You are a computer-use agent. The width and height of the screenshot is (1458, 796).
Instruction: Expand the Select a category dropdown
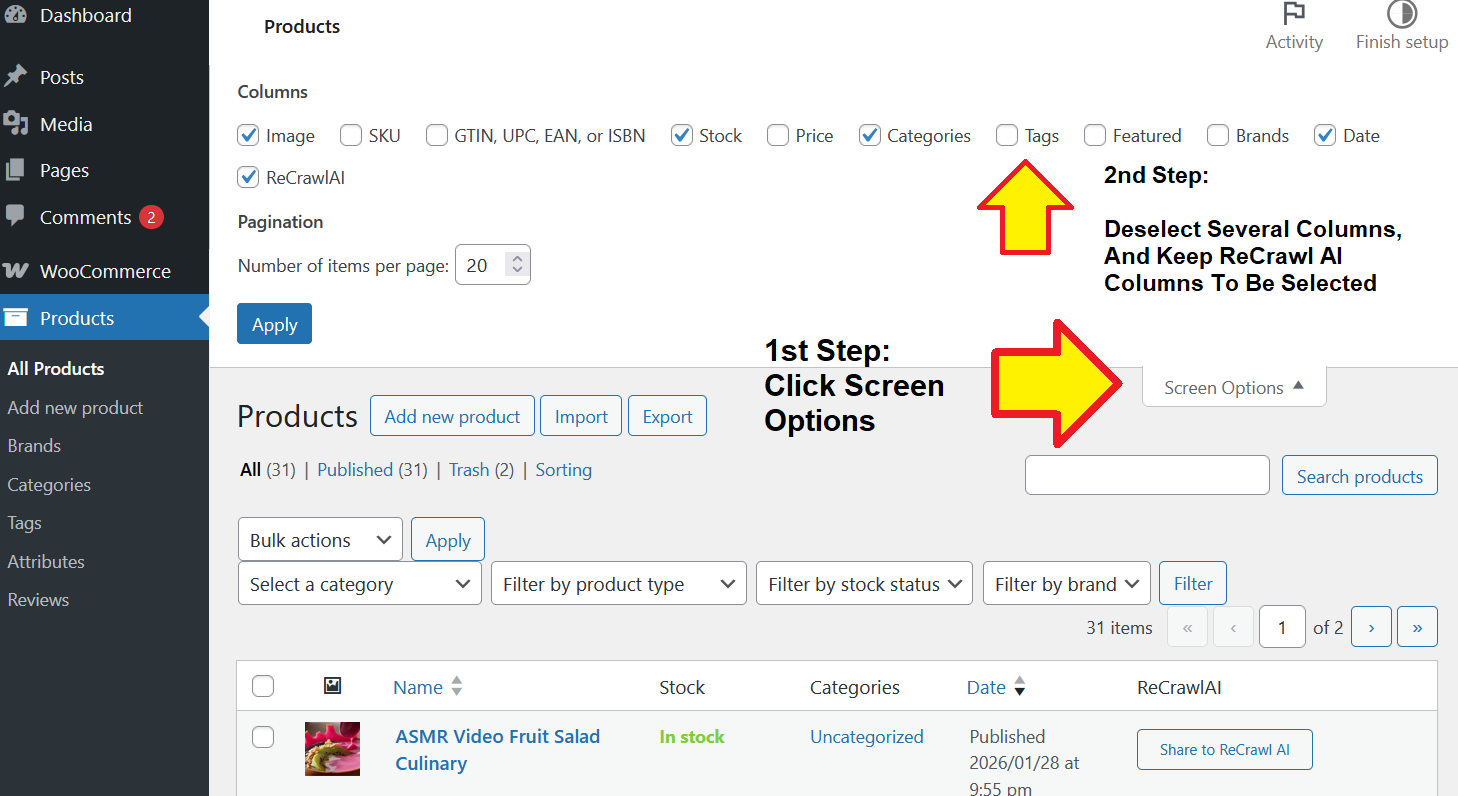tap(359, 584)
